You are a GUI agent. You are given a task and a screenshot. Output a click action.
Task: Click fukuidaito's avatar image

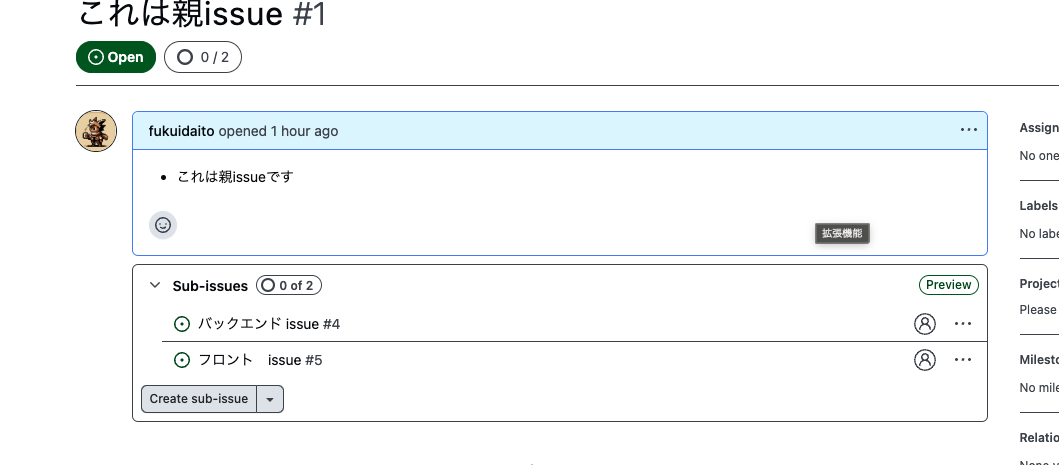[96, 131]
